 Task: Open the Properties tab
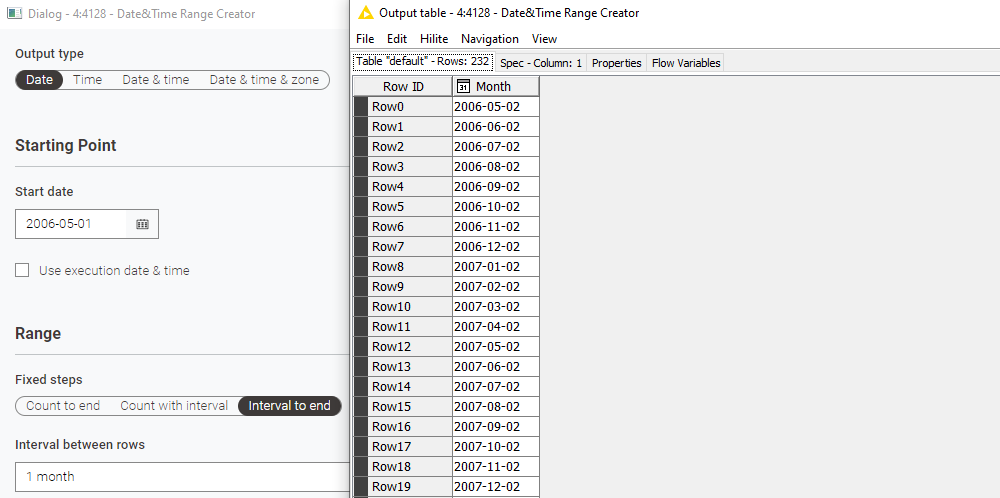click(616, 63)
